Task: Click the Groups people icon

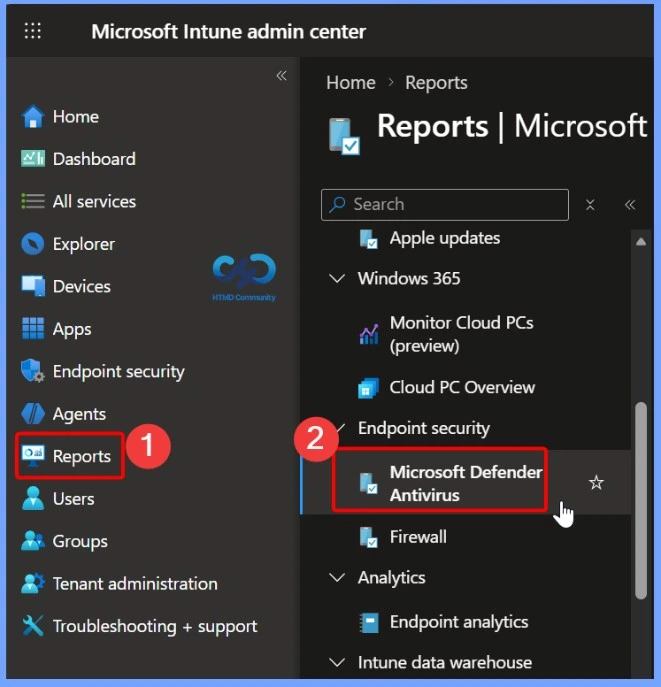Action: [33, 541]
